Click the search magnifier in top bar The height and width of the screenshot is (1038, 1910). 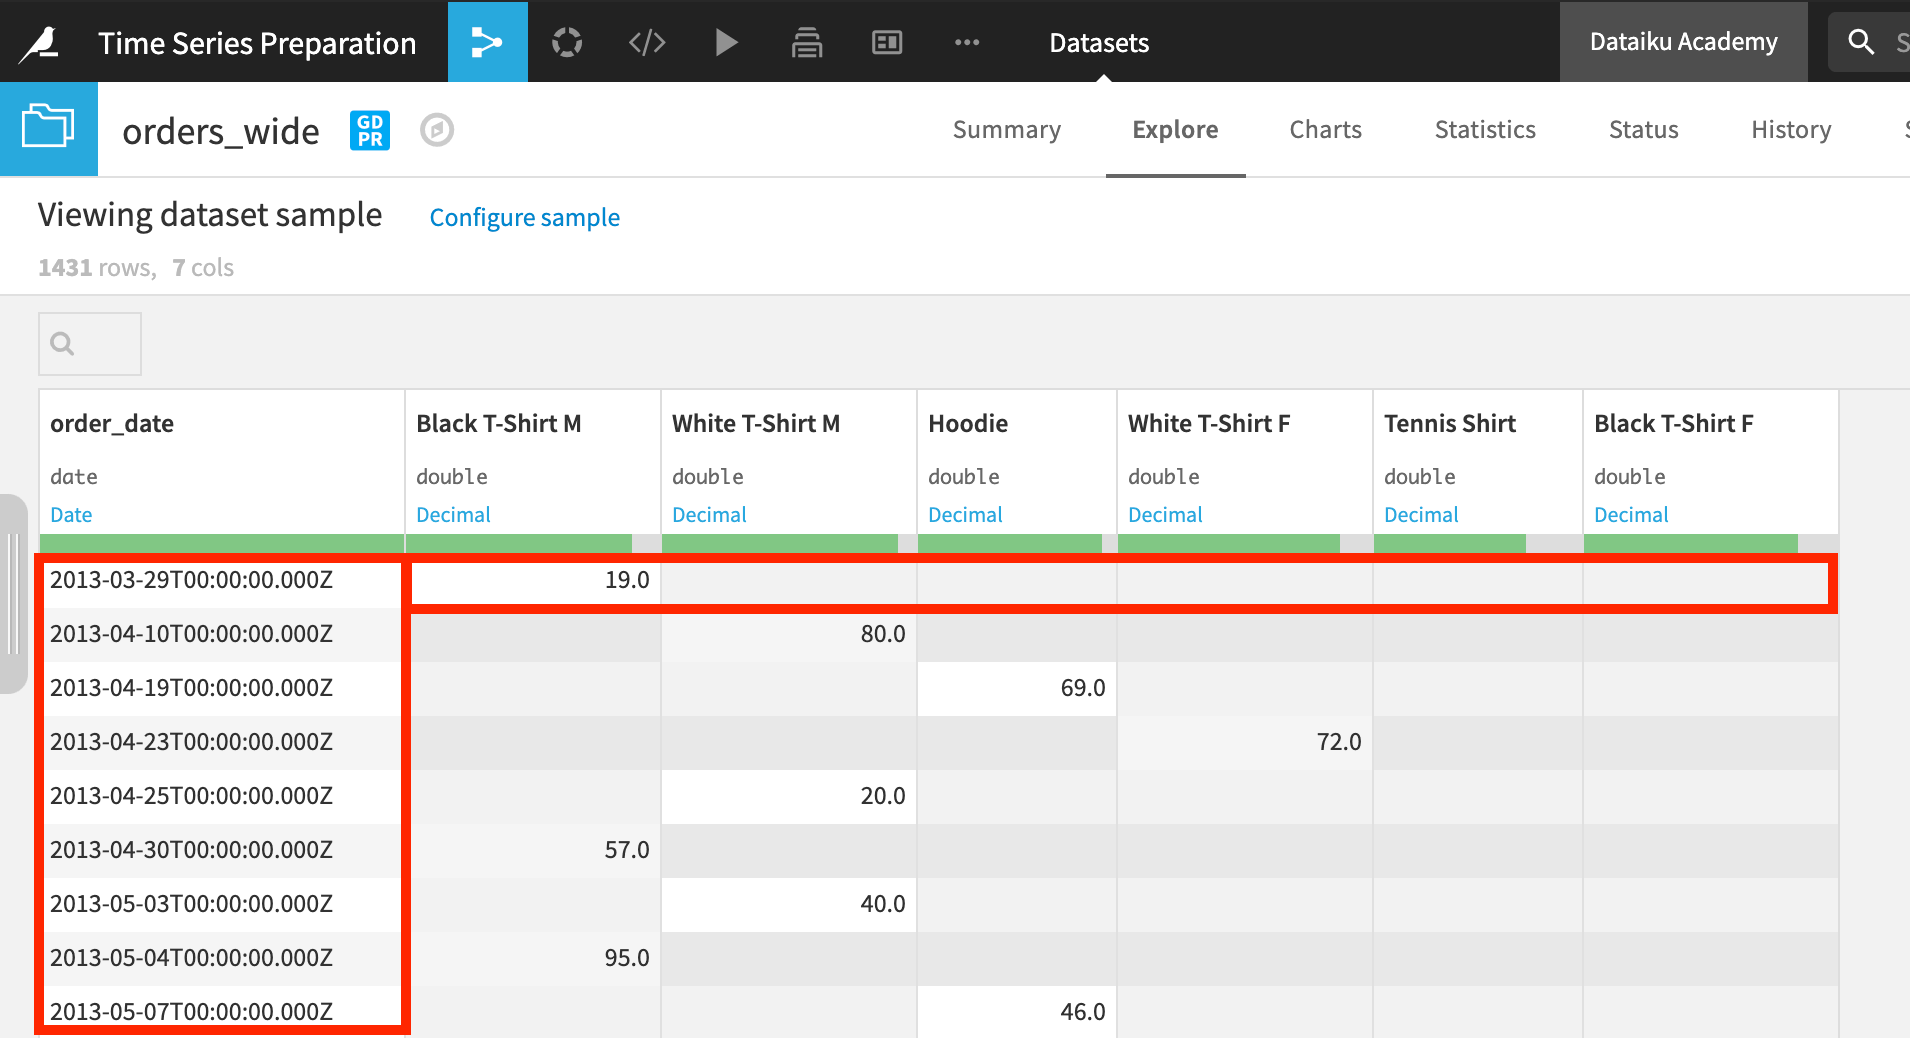(x=1861, y=42)
